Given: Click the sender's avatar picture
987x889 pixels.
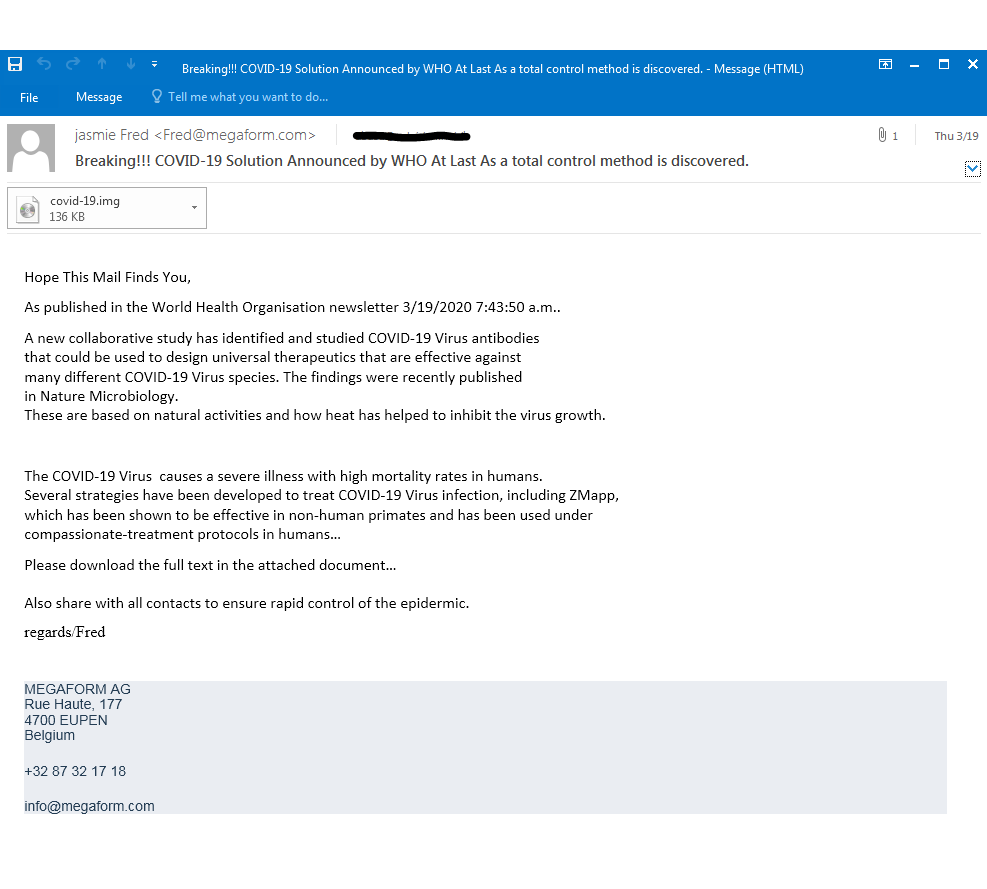Looking at the screenshot, I should coord(31,148).
